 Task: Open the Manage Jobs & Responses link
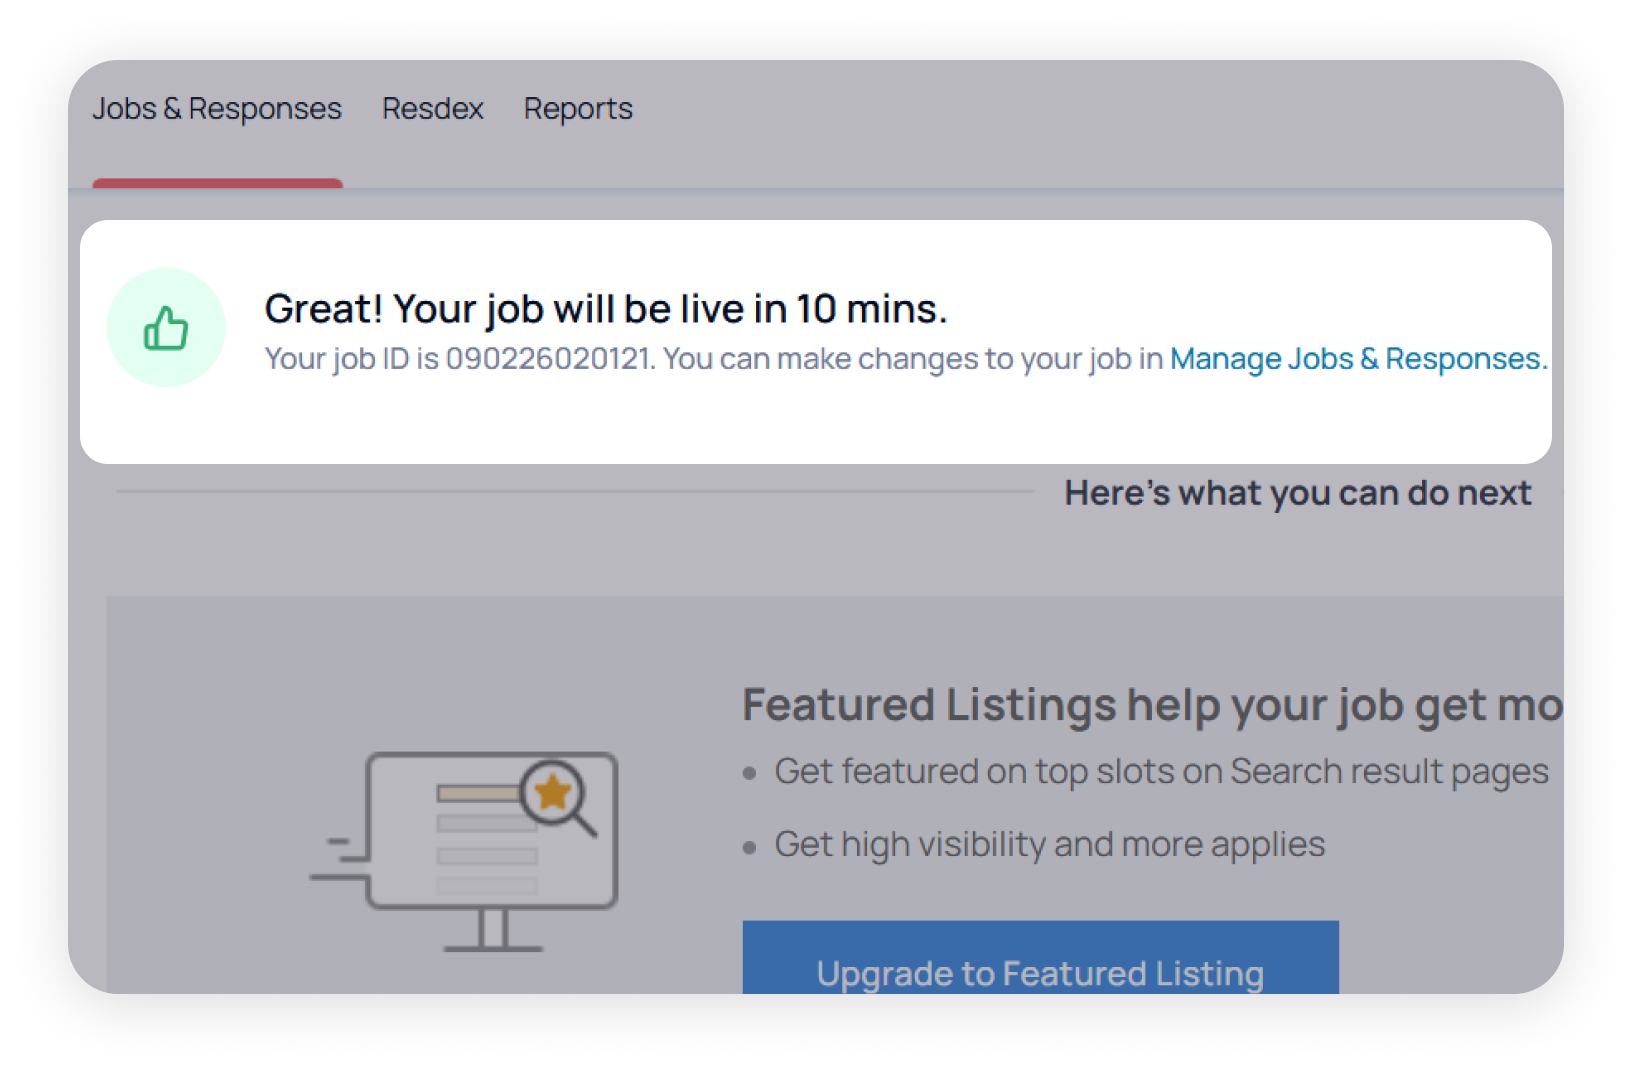(1358, 359)
